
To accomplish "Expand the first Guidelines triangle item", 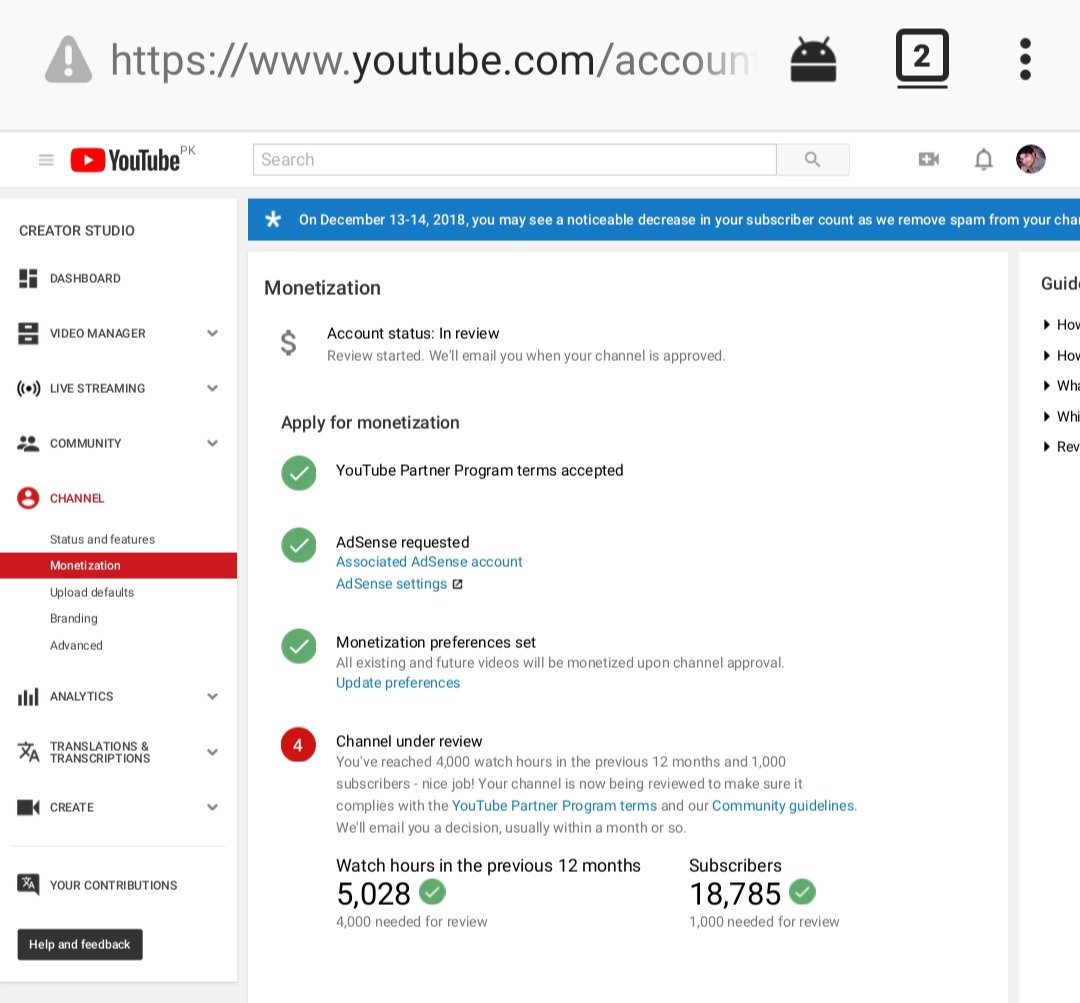I will (1047, 324).
